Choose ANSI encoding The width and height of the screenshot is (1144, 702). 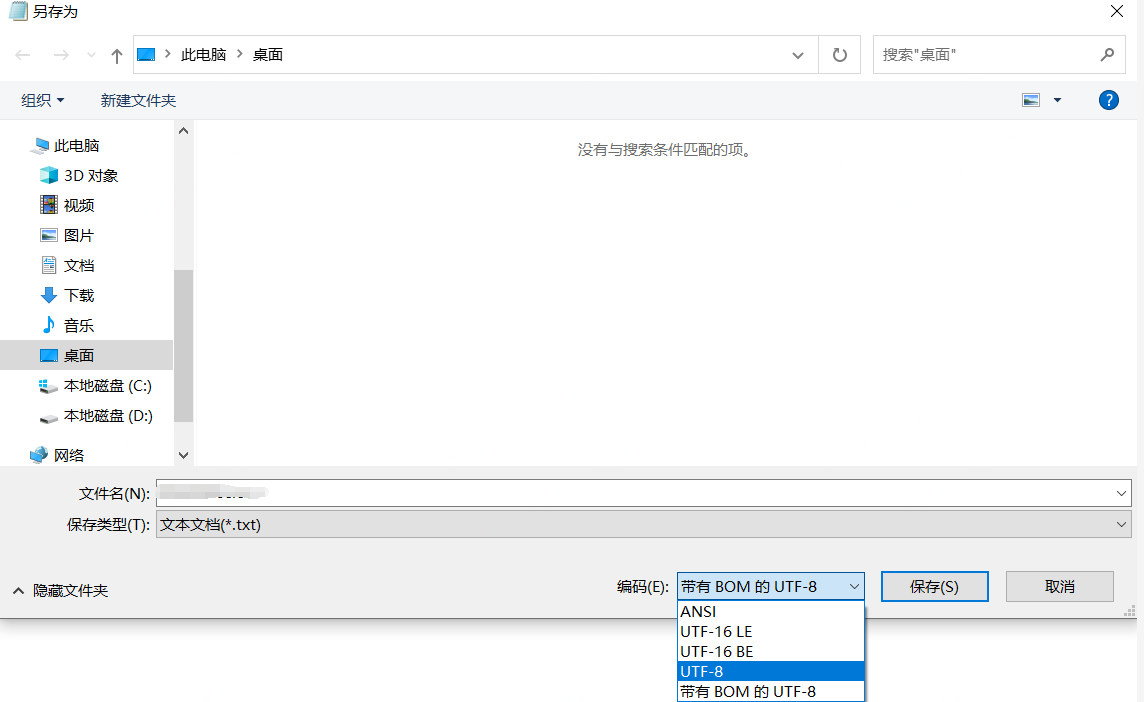click(771, 612)
